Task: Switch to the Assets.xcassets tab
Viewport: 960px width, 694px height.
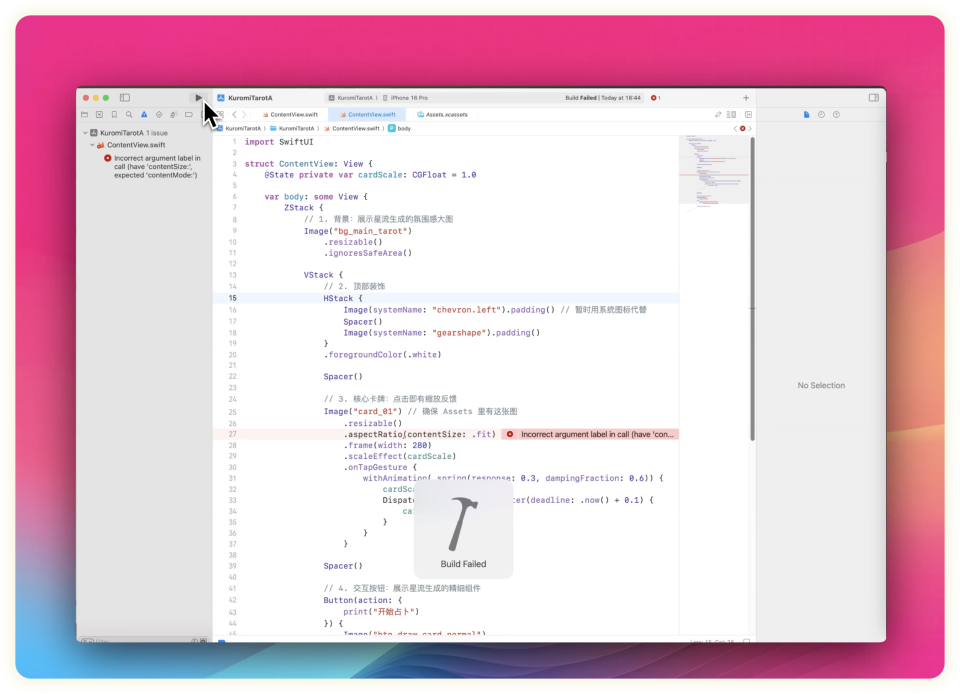Action: coord(442,115)
